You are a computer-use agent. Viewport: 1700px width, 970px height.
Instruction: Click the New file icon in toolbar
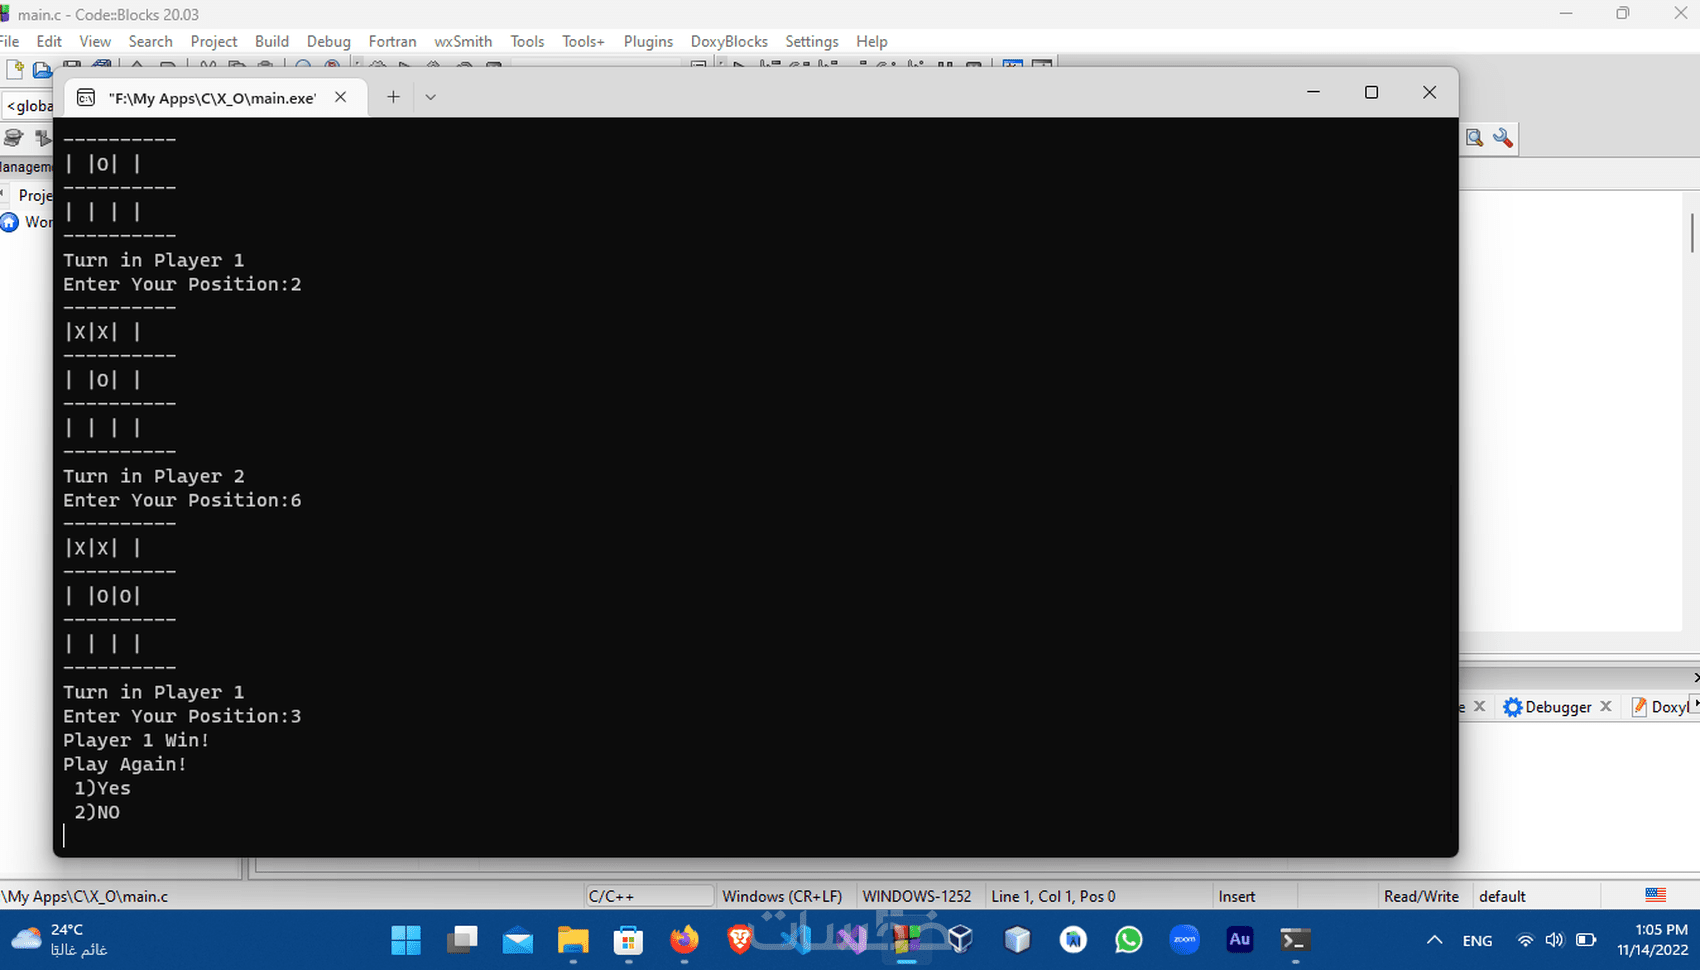(15, 68)
